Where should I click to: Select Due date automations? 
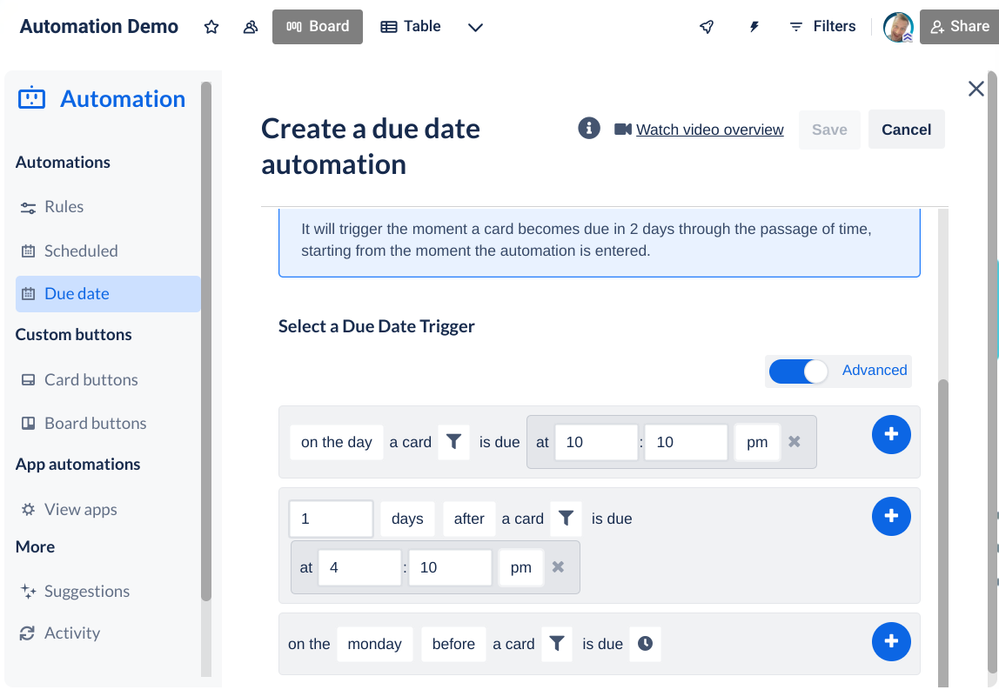pos(108,294)
